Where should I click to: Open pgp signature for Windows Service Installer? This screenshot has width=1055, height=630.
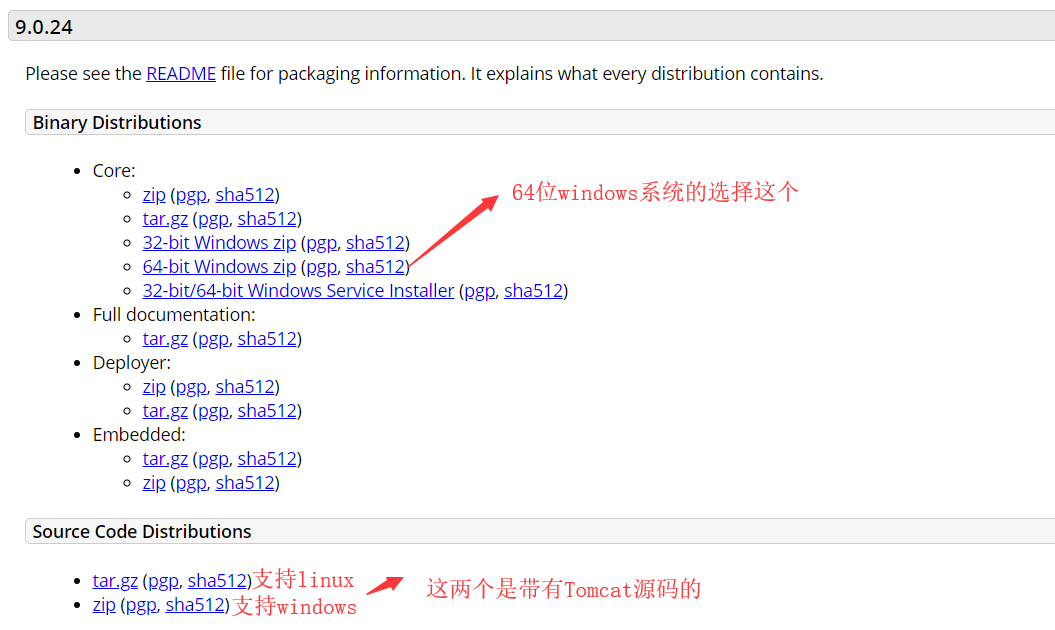point(480,291)
